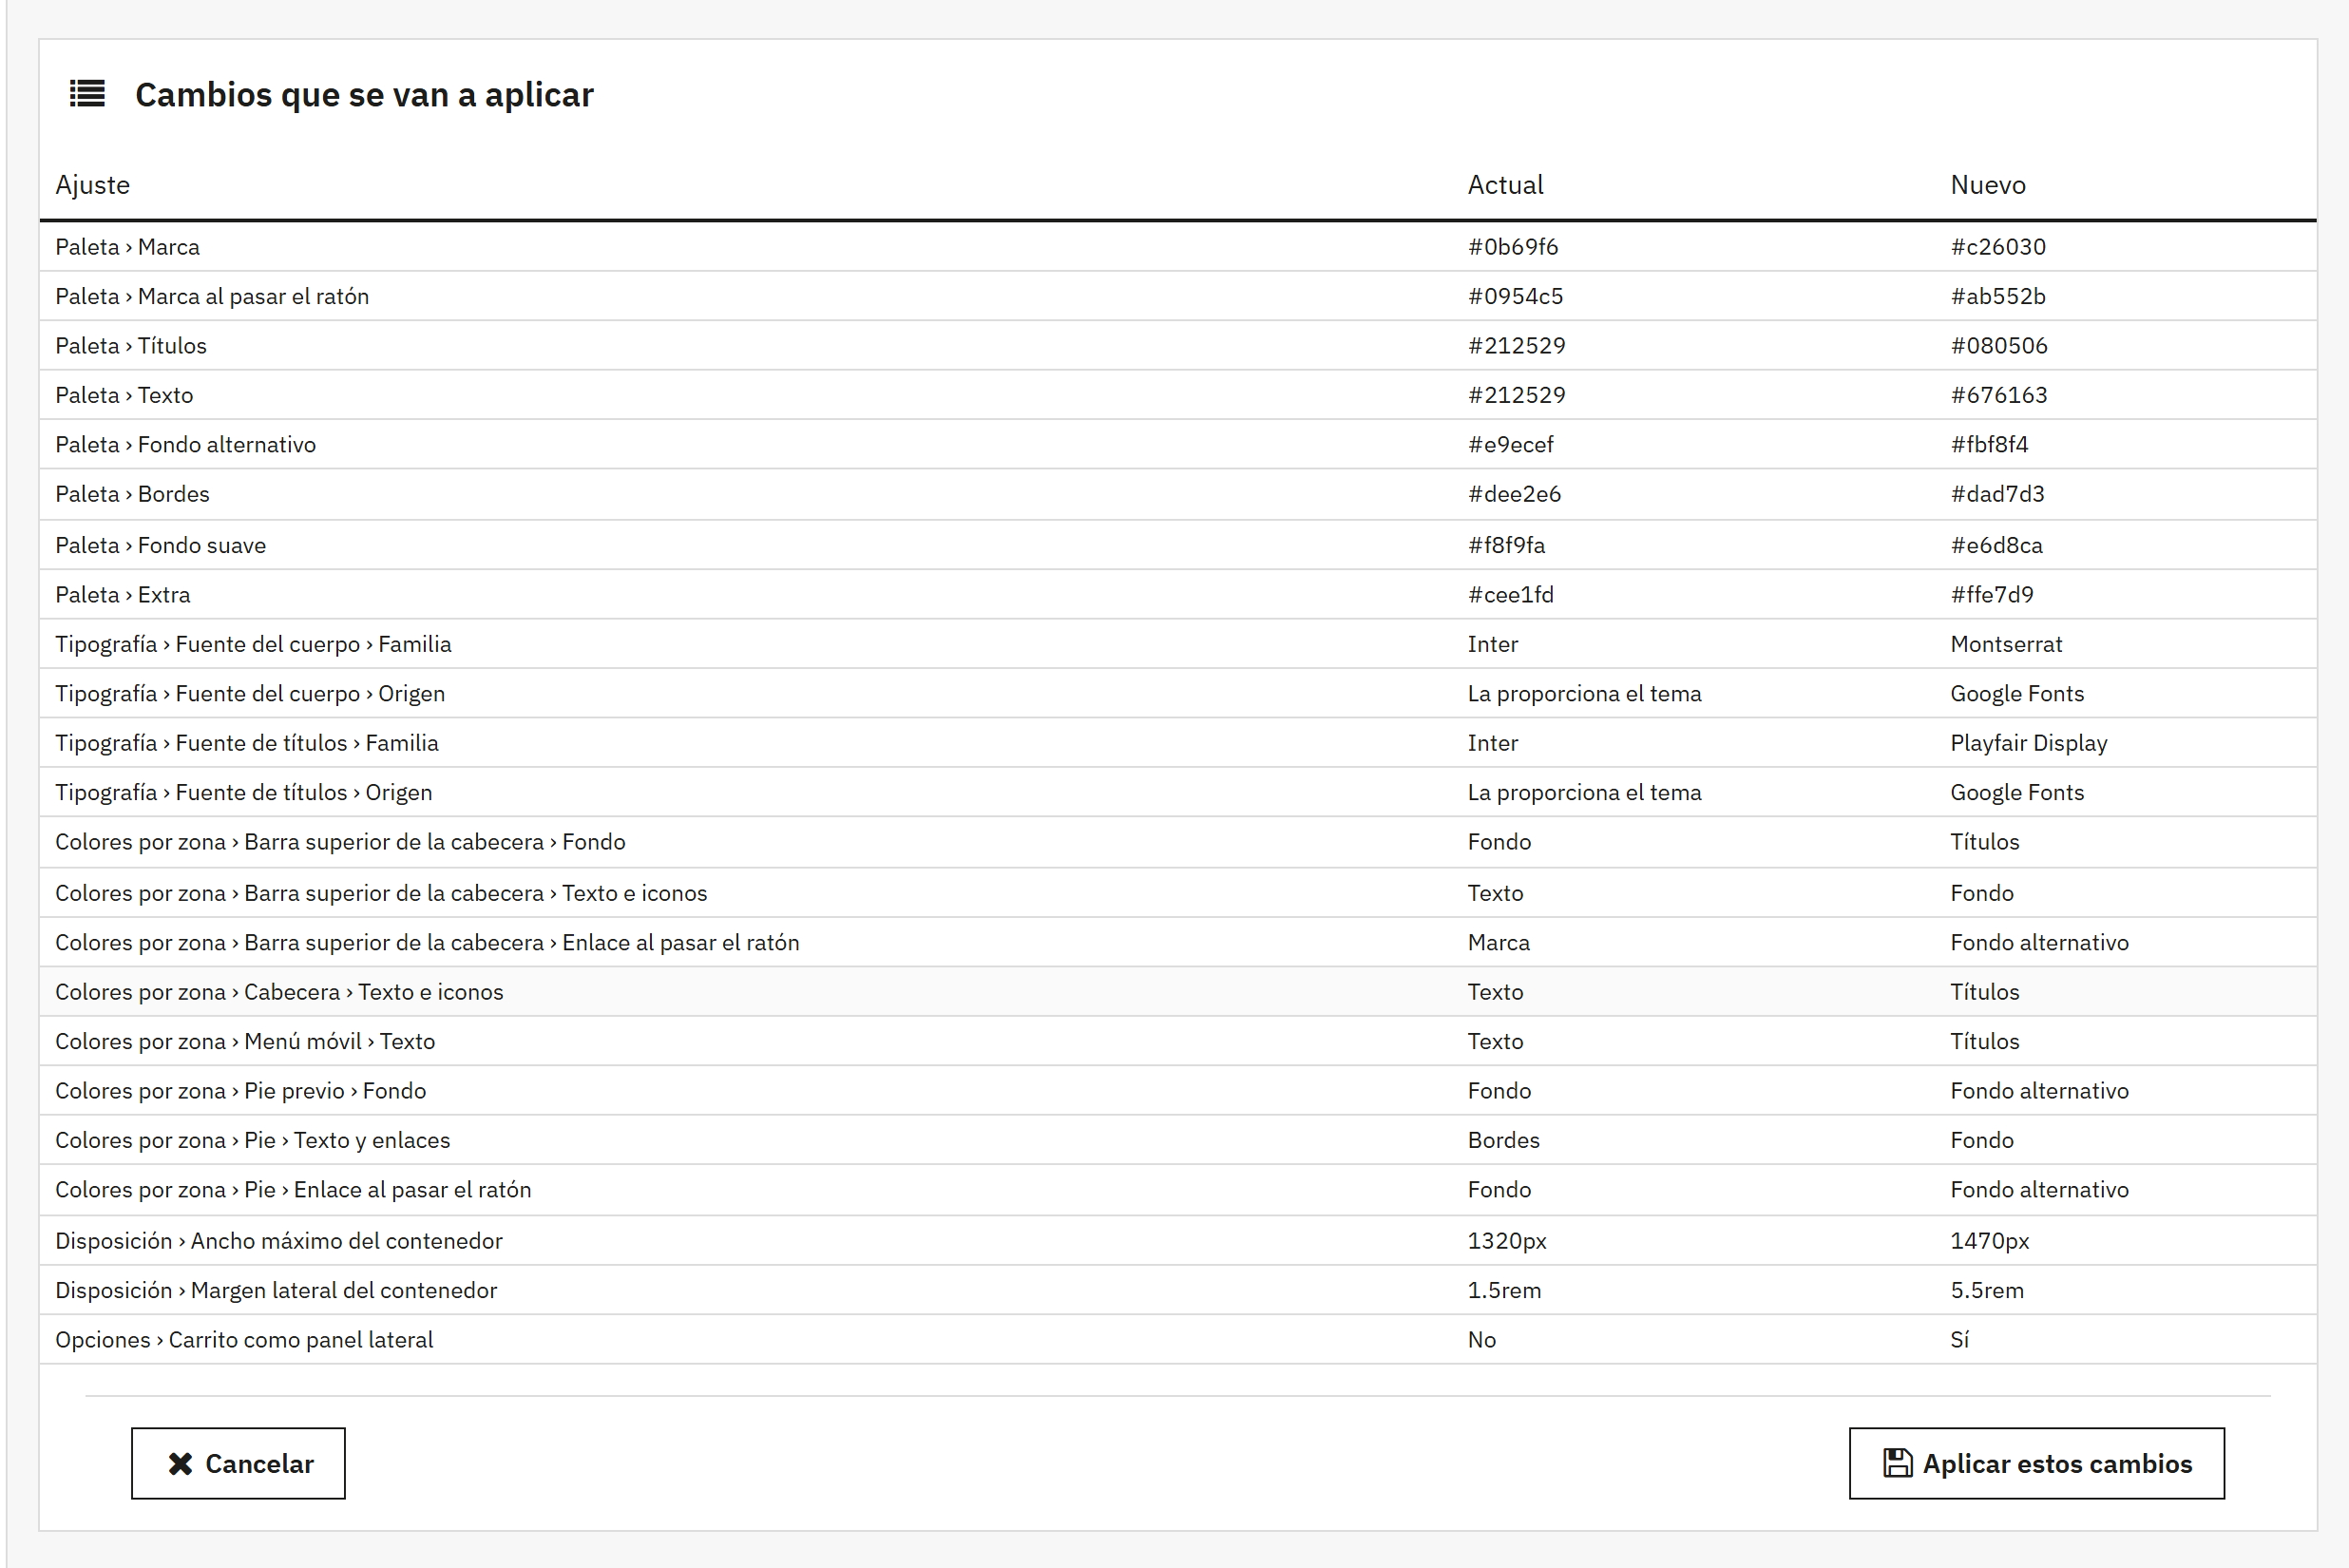Click current value #0954c5
This screenshot has width=2349, height=1568.
coord(1515,296)
